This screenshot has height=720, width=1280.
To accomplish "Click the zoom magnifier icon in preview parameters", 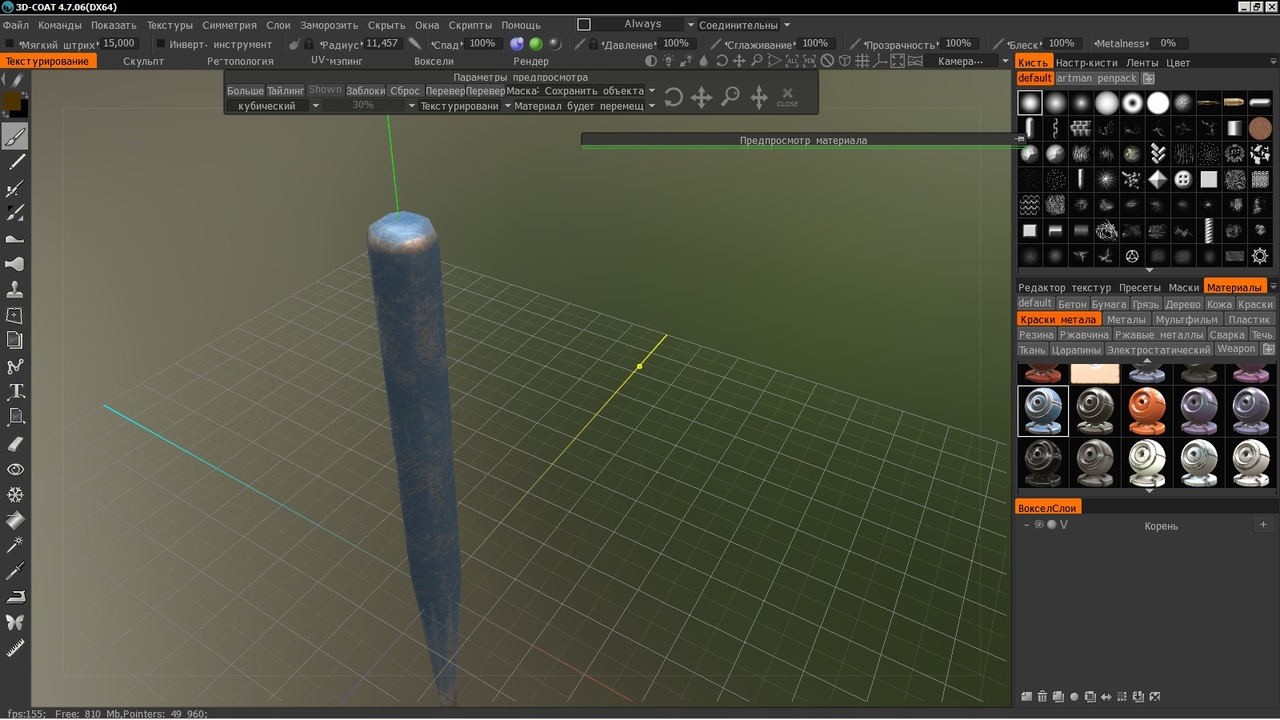I will 731,97.
